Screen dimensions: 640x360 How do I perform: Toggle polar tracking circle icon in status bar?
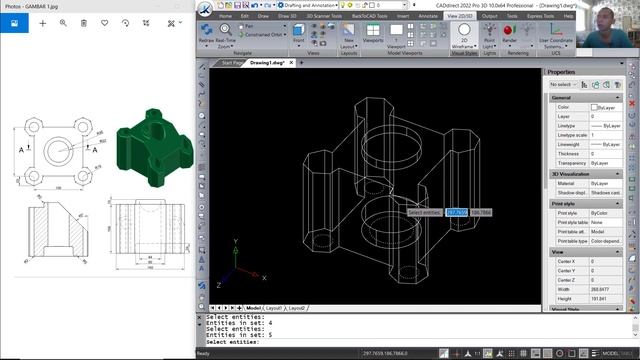pyautogui.click(x=560, y=353)
